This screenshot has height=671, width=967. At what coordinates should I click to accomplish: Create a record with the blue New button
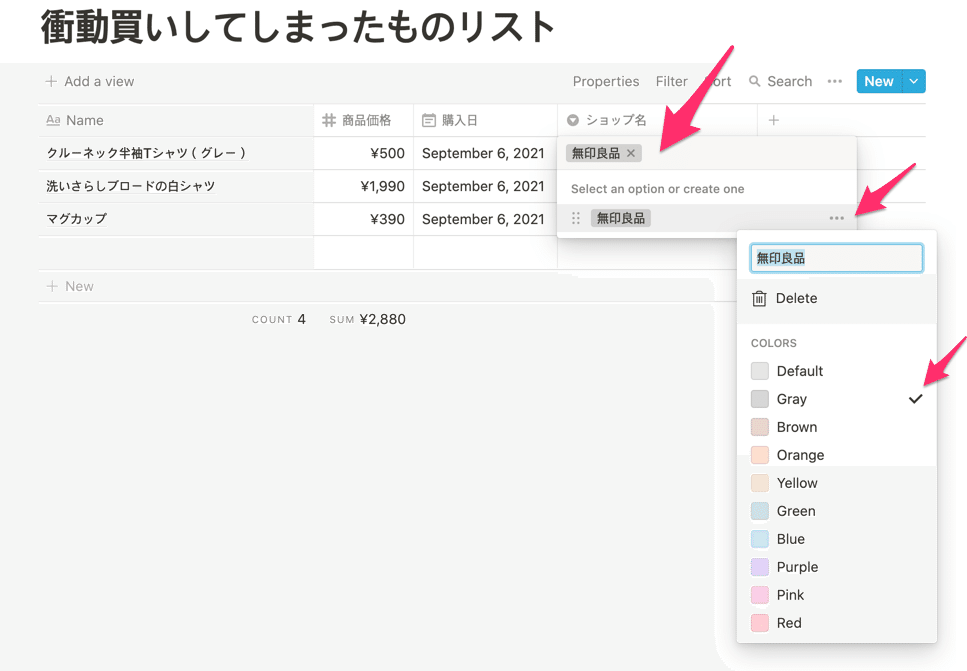[x=878, y=81]
